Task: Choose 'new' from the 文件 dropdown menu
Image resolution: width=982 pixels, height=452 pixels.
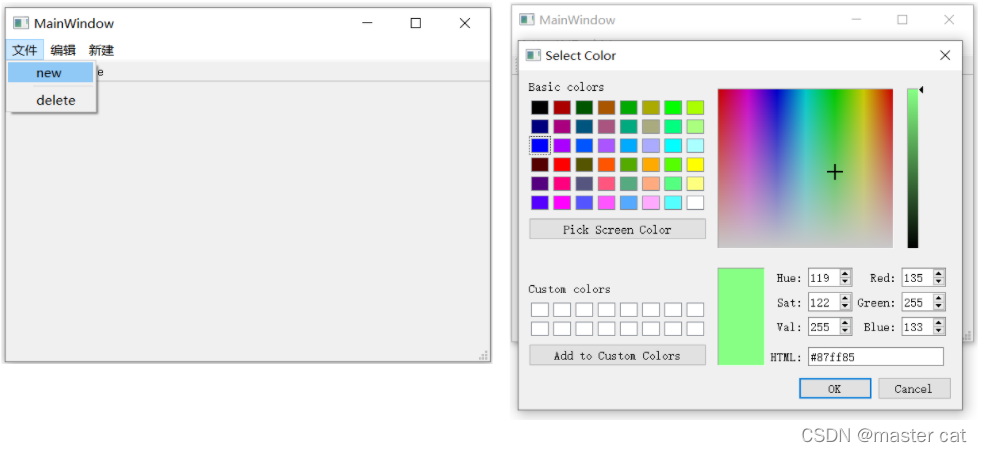Action: click(x=51, y=73)
